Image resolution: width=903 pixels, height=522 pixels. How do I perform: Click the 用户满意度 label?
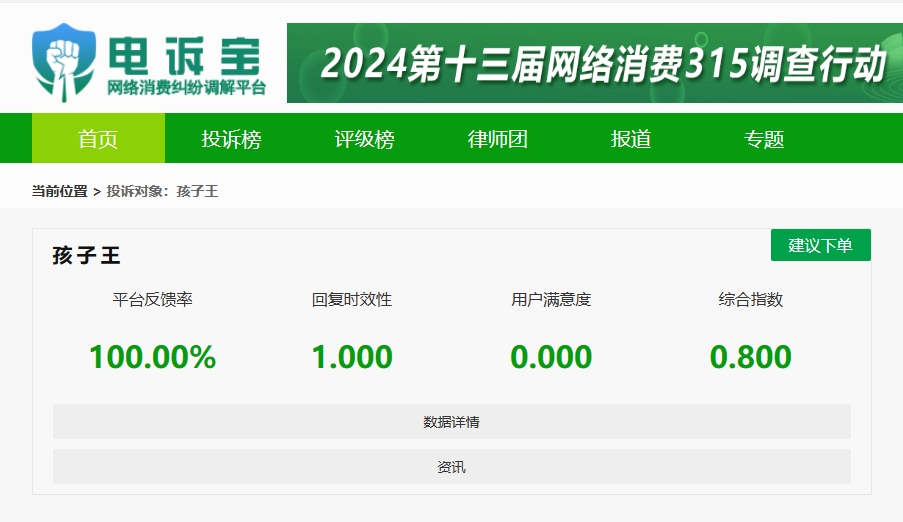551,300
